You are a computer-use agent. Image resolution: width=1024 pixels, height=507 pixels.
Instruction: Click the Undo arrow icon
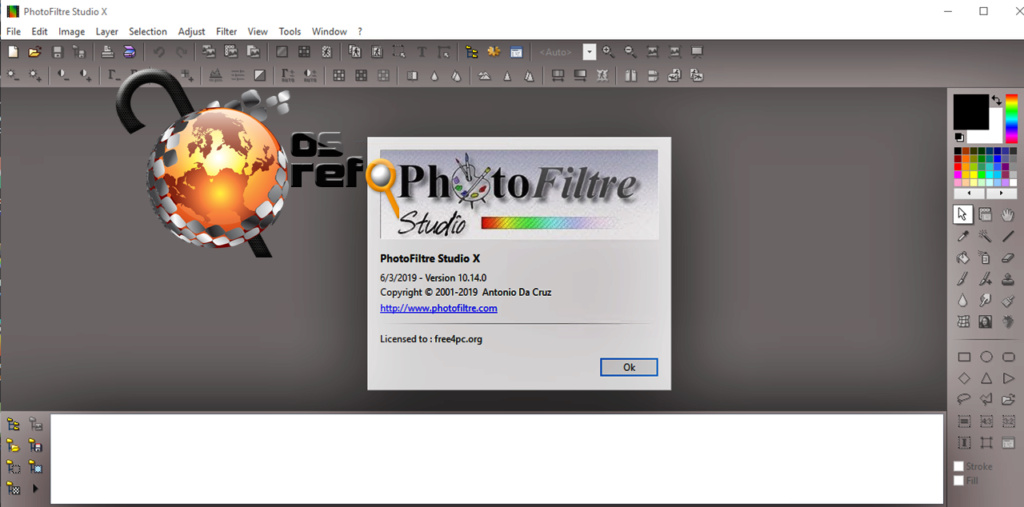point(159,52)
